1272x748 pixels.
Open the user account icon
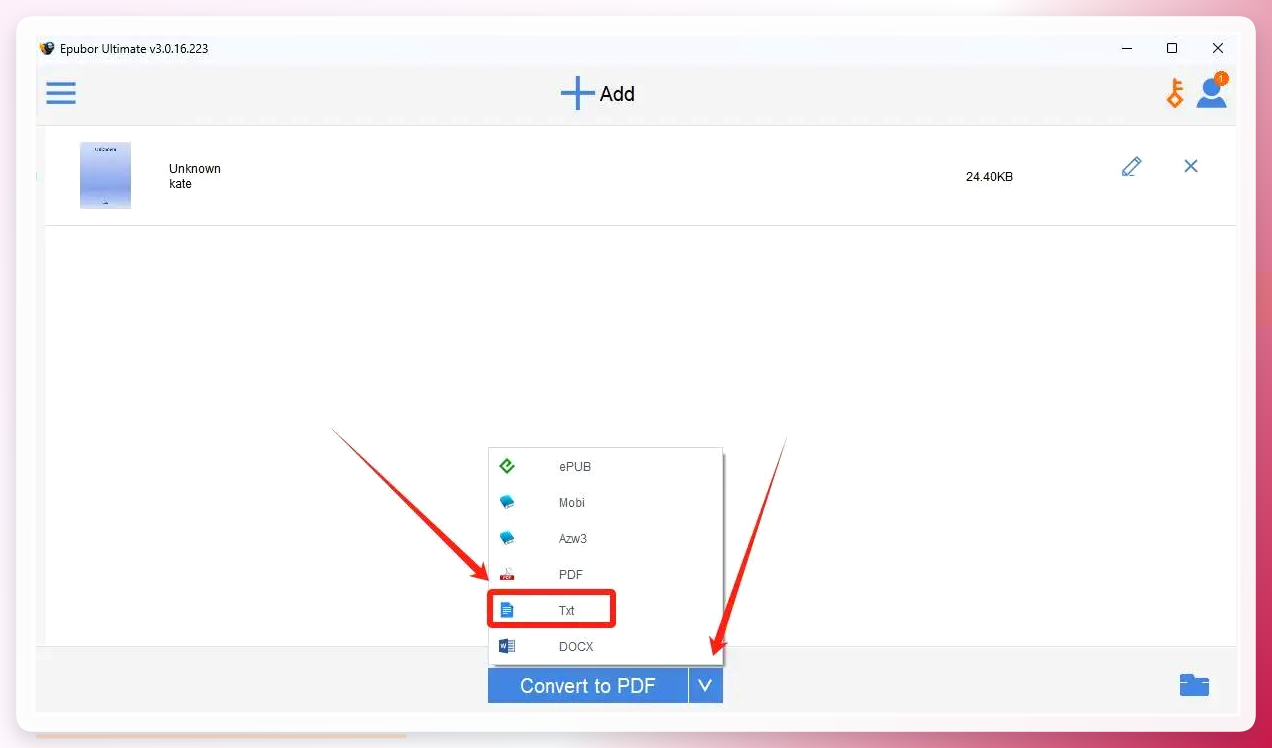click(1212, 92)
